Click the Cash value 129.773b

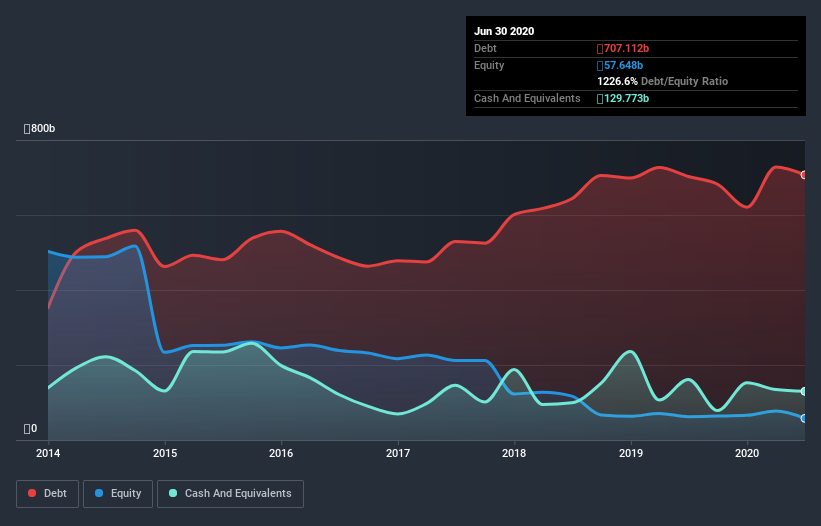tap(623, 98)
